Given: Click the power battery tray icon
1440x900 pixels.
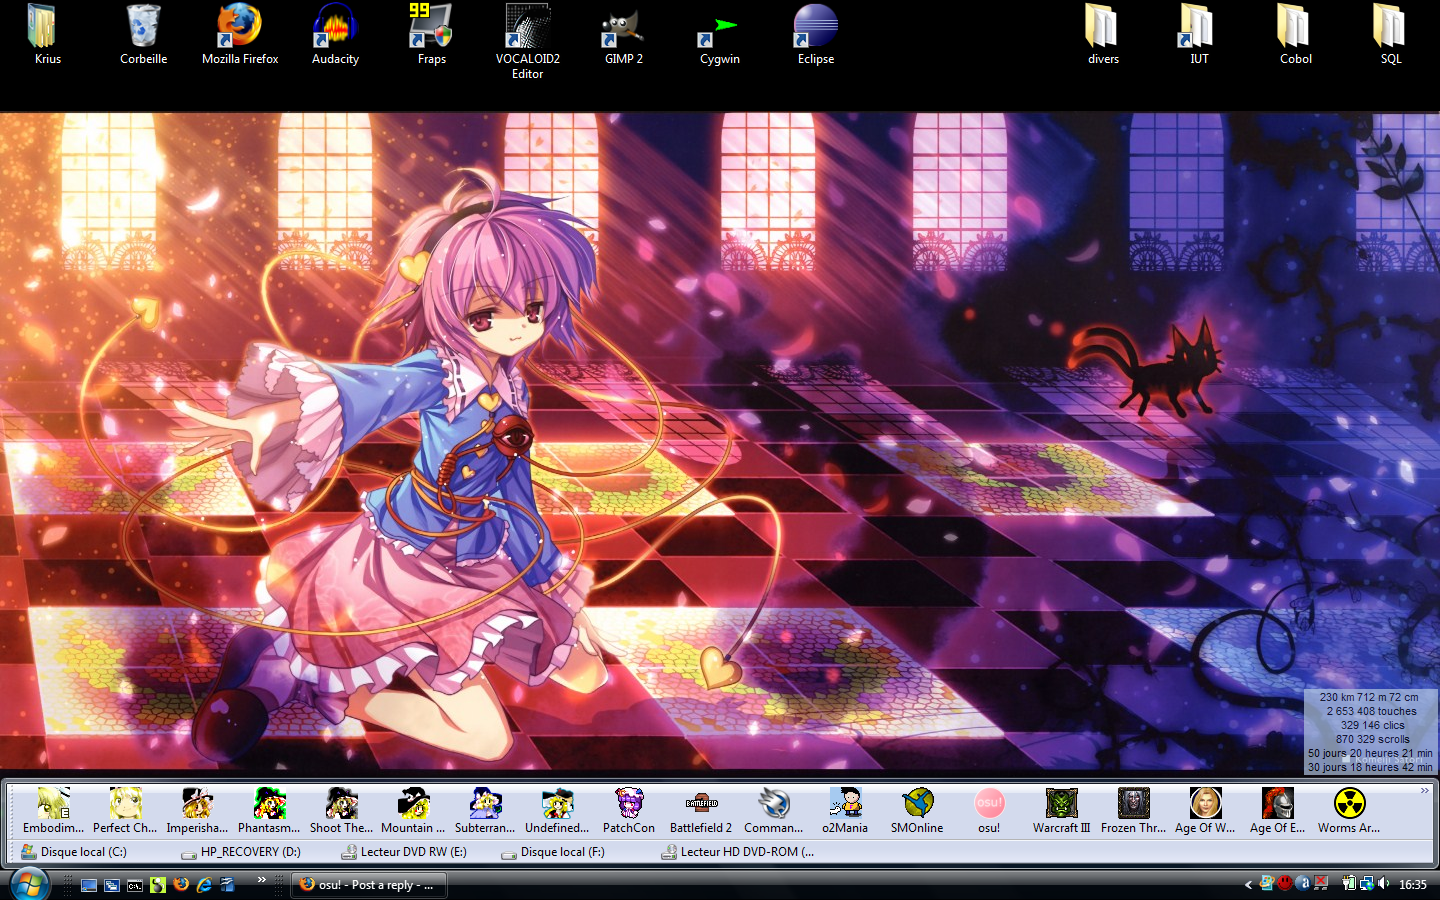Looking at the screenshot, I should click(x=1349, y=883).
